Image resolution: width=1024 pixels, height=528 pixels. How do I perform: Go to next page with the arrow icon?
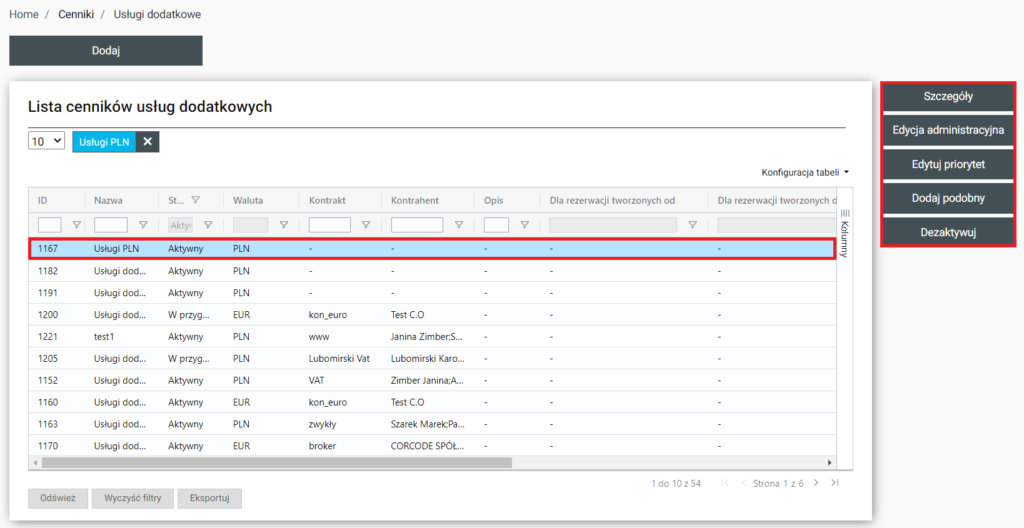(816, 483)
